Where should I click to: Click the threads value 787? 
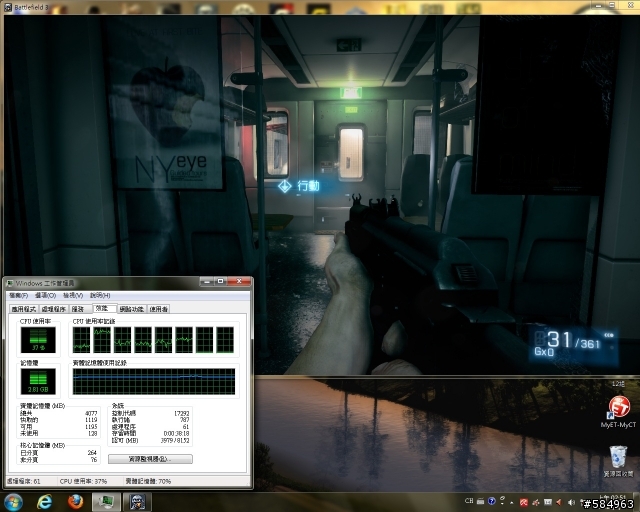tap(184, 420)
